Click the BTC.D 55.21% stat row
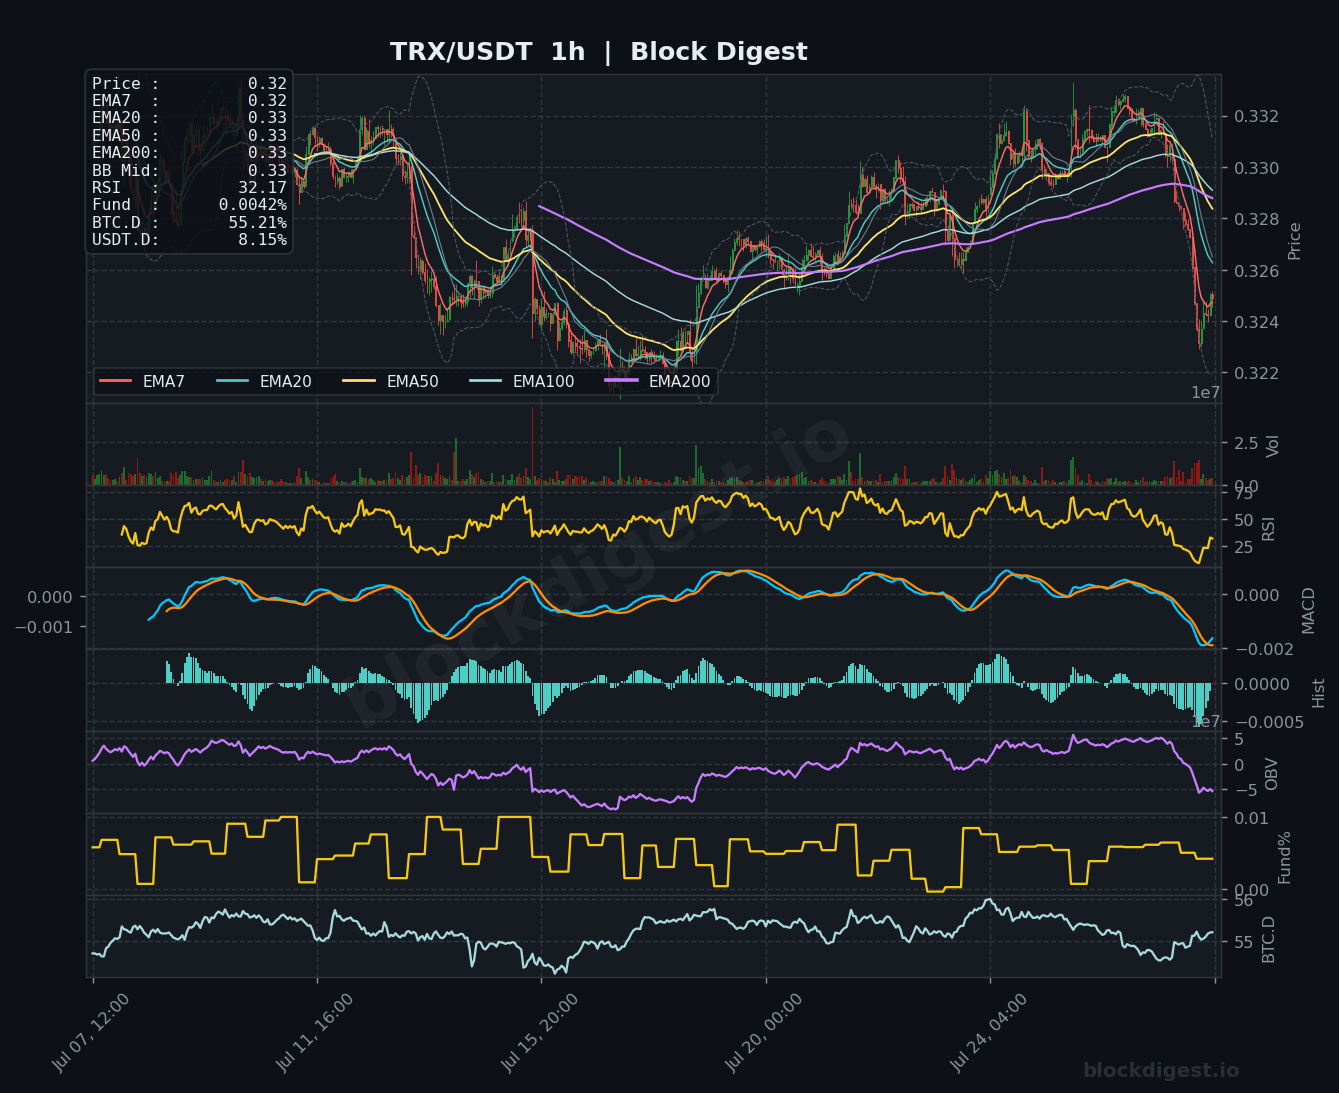This screenshot has height=1093, width=1339. (189, 222)
